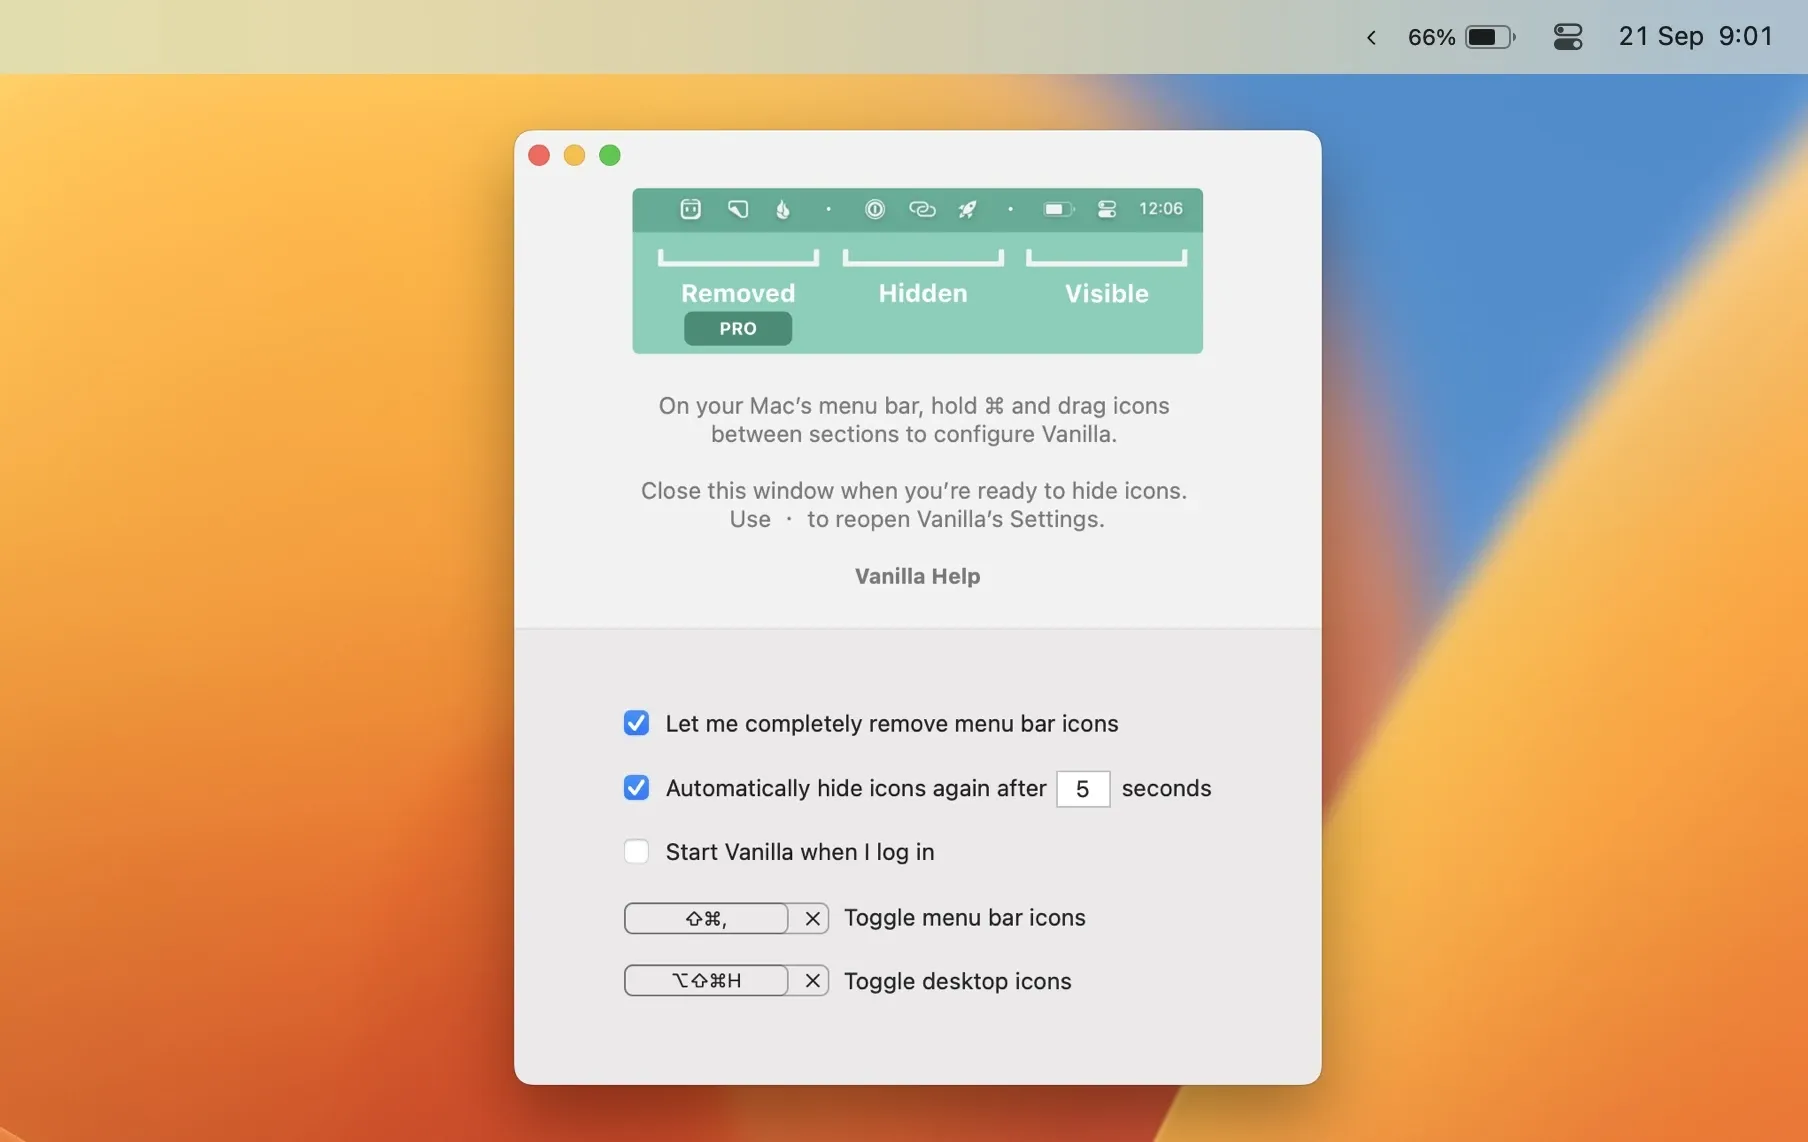The height and width of the screenshot is (1142, 1808).
Task: Click the Hidden section label
Action: pos(922,293)
